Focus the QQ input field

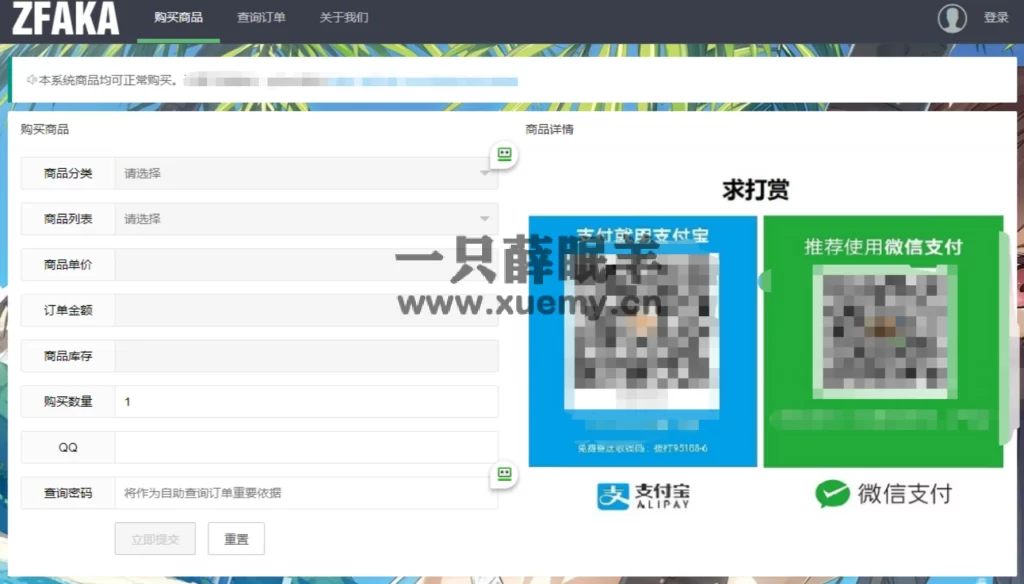tap(306, 447)
